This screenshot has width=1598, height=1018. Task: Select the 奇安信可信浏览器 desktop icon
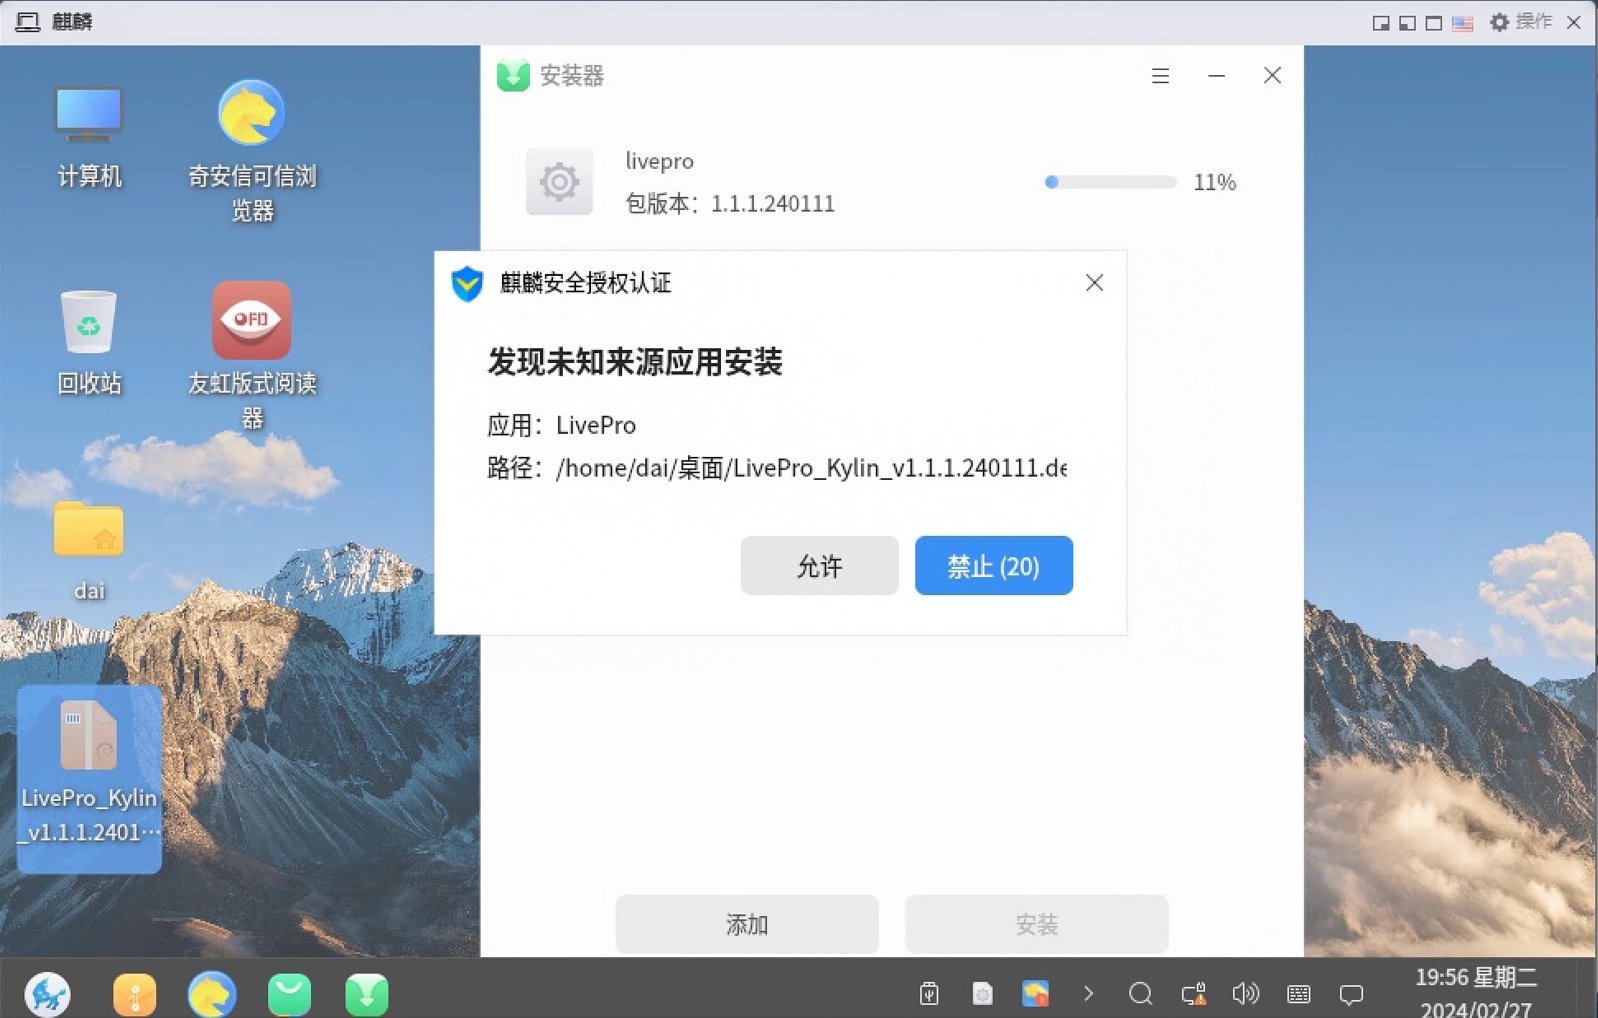point(251,150)
